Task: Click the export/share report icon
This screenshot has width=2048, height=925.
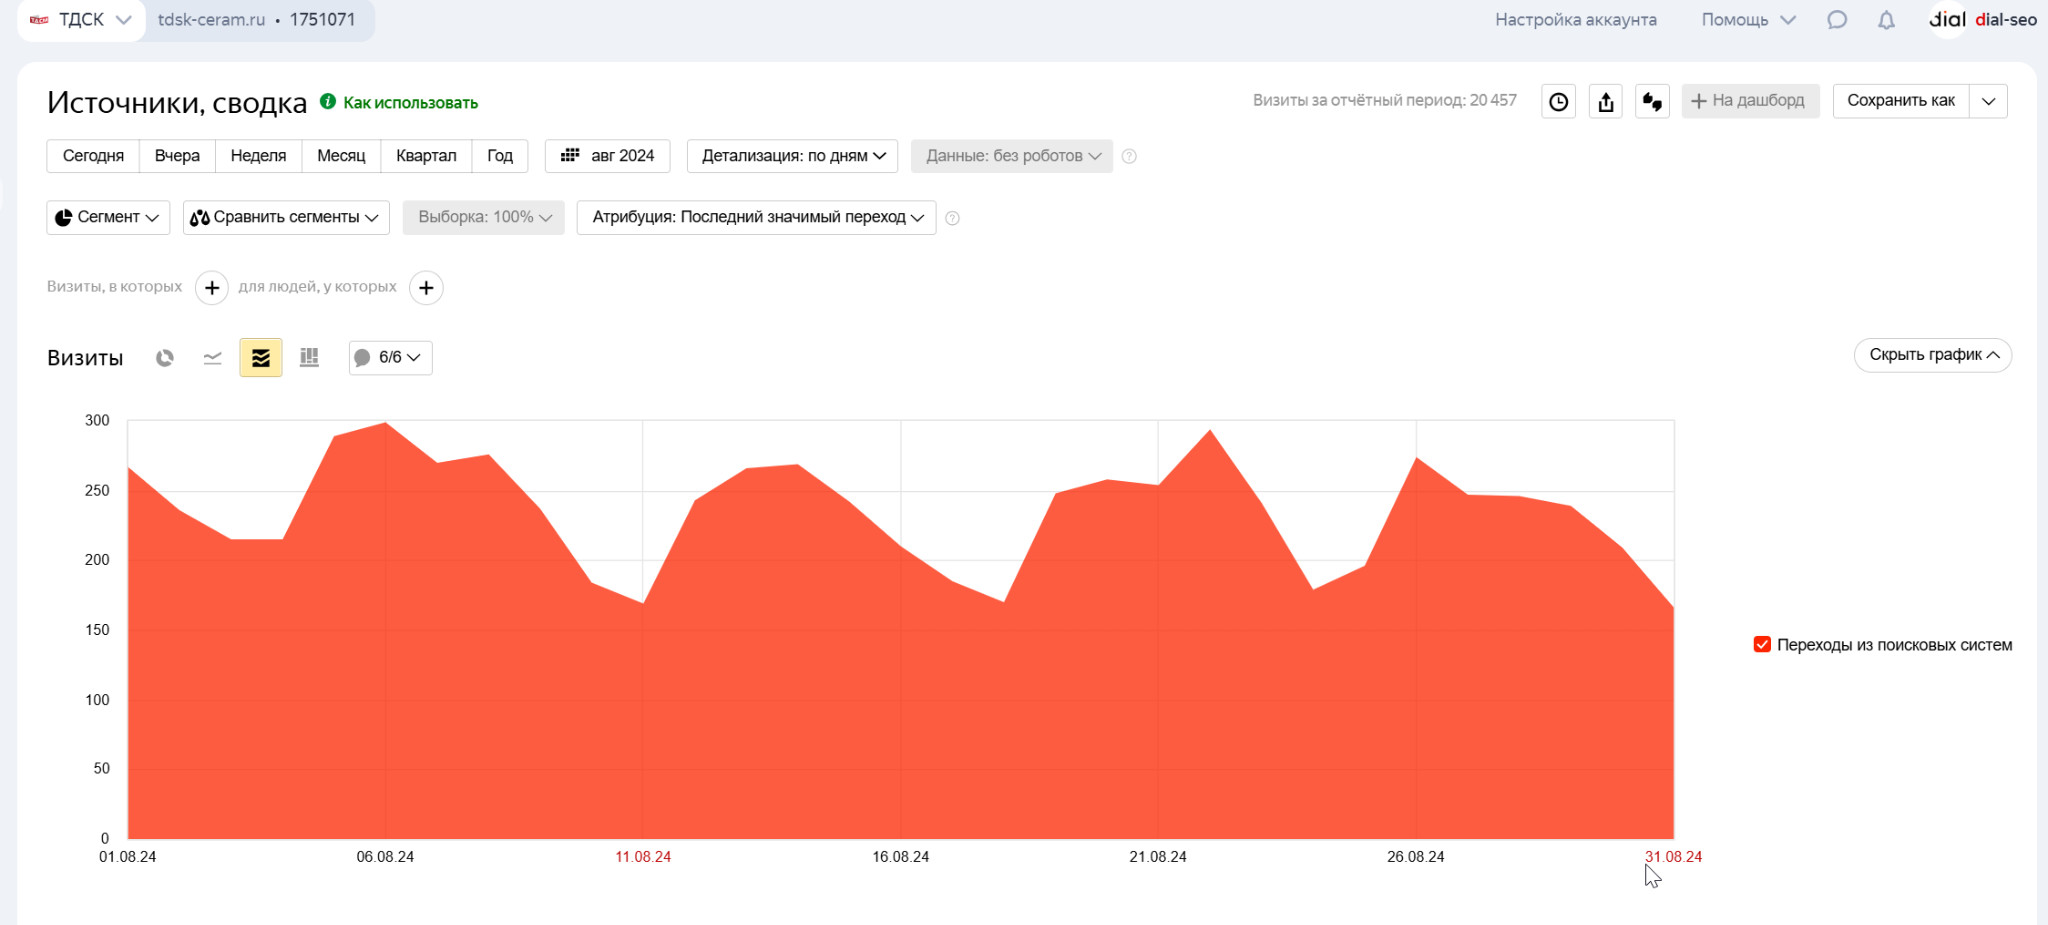Action: (1605, 101)
